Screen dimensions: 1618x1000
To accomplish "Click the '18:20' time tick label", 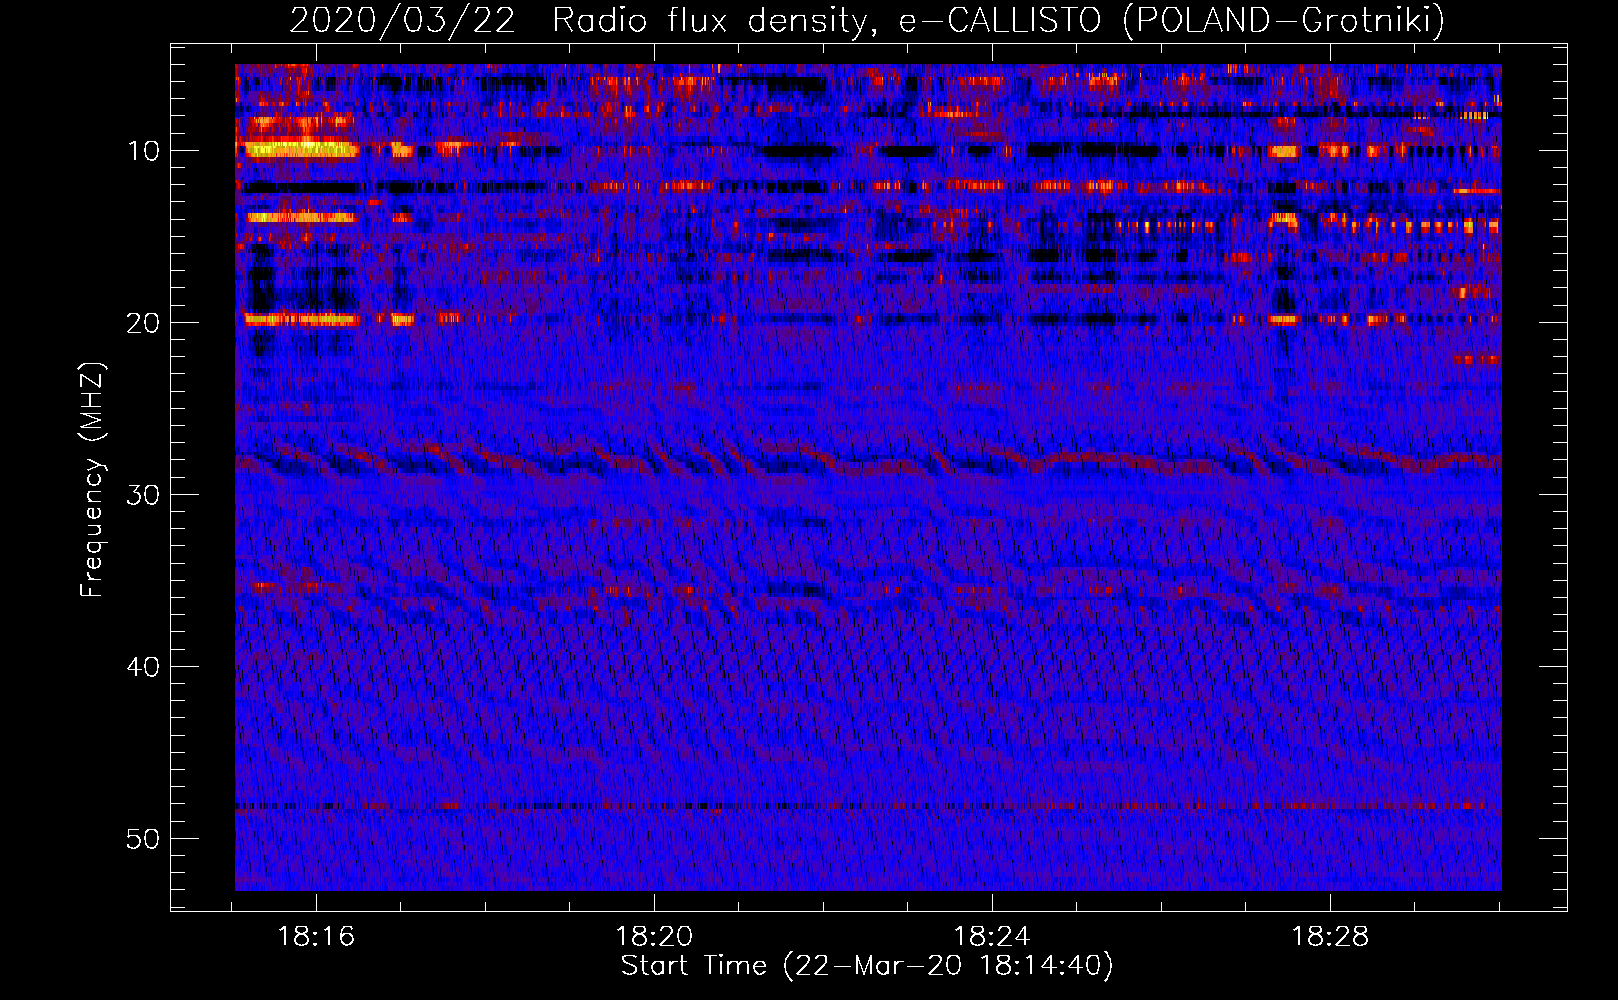I will coord(654,937).
